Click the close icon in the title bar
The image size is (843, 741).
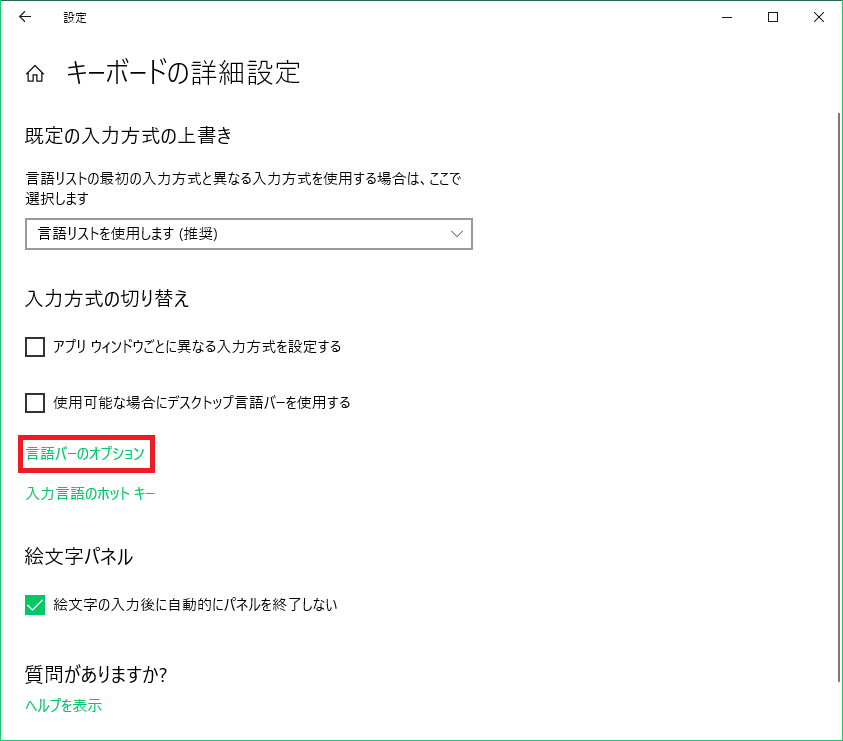pos(818,17)
